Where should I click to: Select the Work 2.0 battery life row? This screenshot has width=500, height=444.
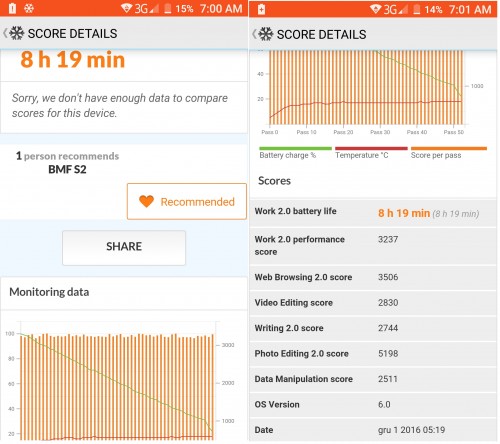[x=373, y=212]
